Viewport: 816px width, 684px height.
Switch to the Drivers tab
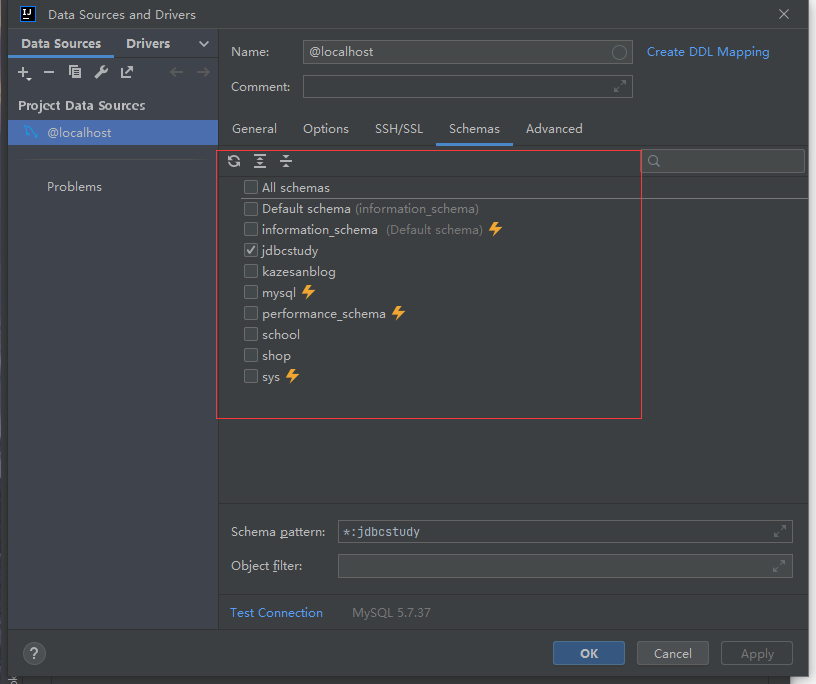pyautogui.click(x=148, y=44)
